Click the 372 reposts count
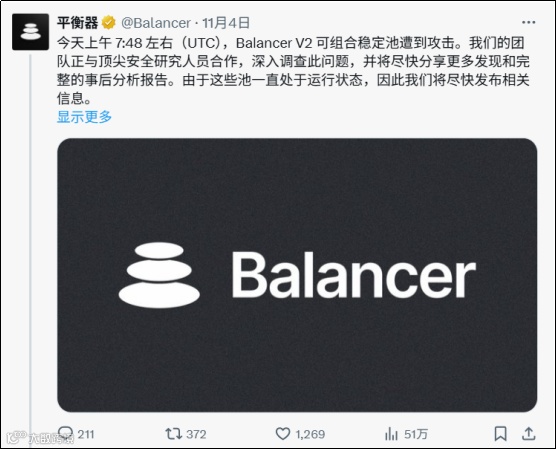The image size is (557, 450). (196, 434)
